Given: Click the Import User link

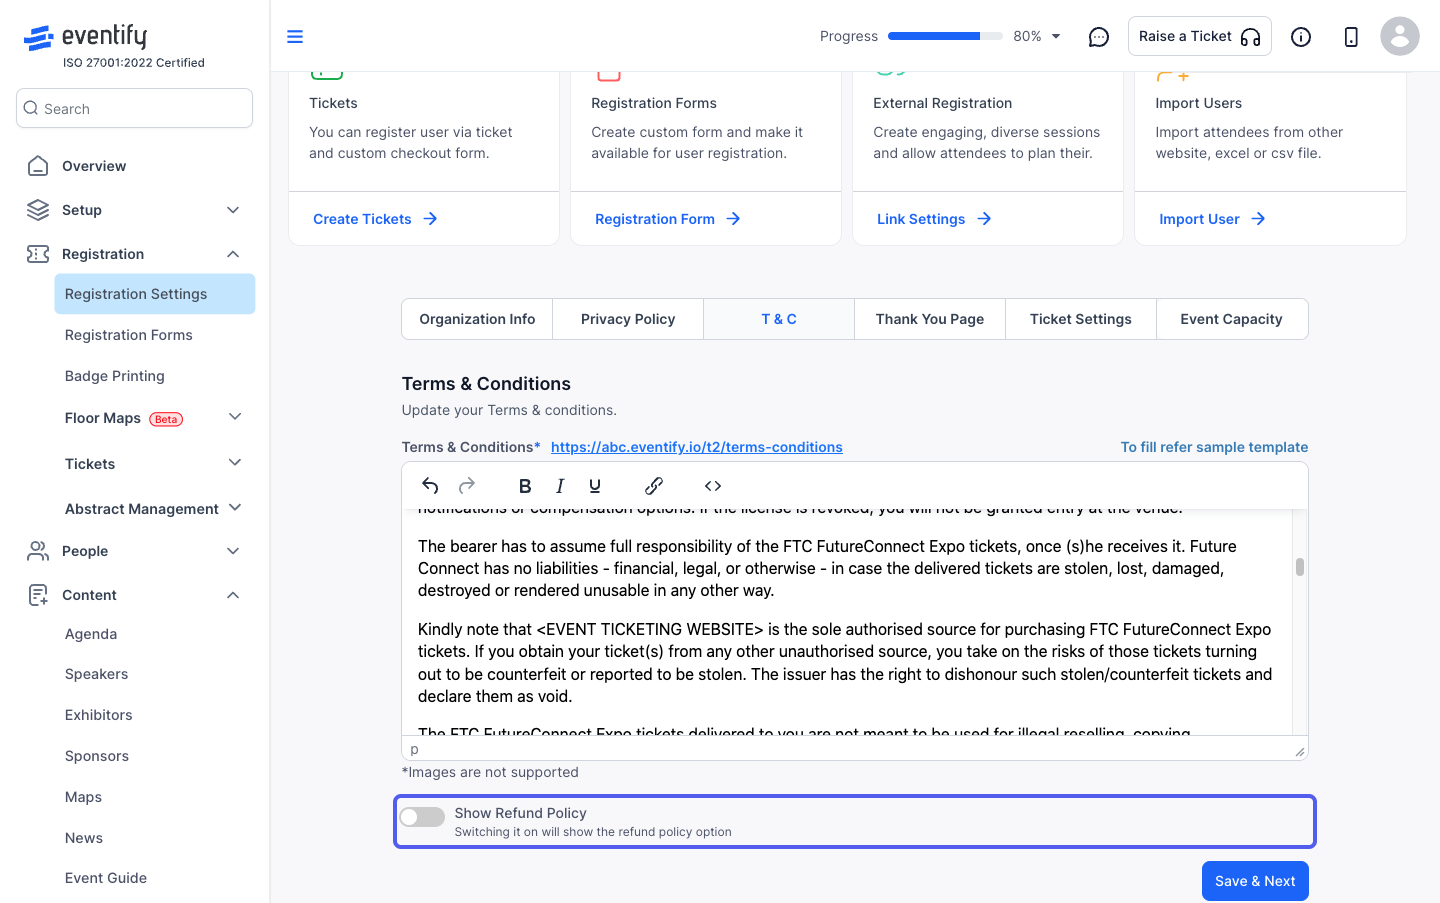Looking at the screenshot, I should [1199, 219].
